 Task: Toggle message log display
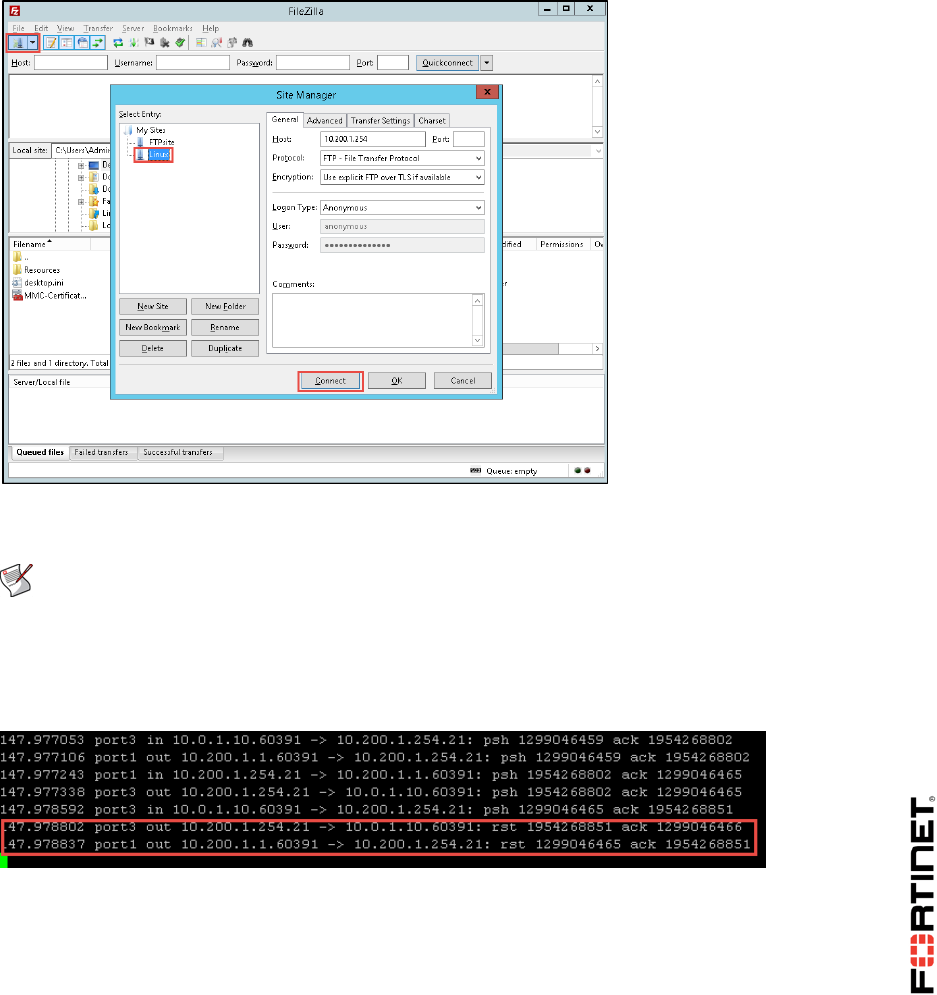51,43
